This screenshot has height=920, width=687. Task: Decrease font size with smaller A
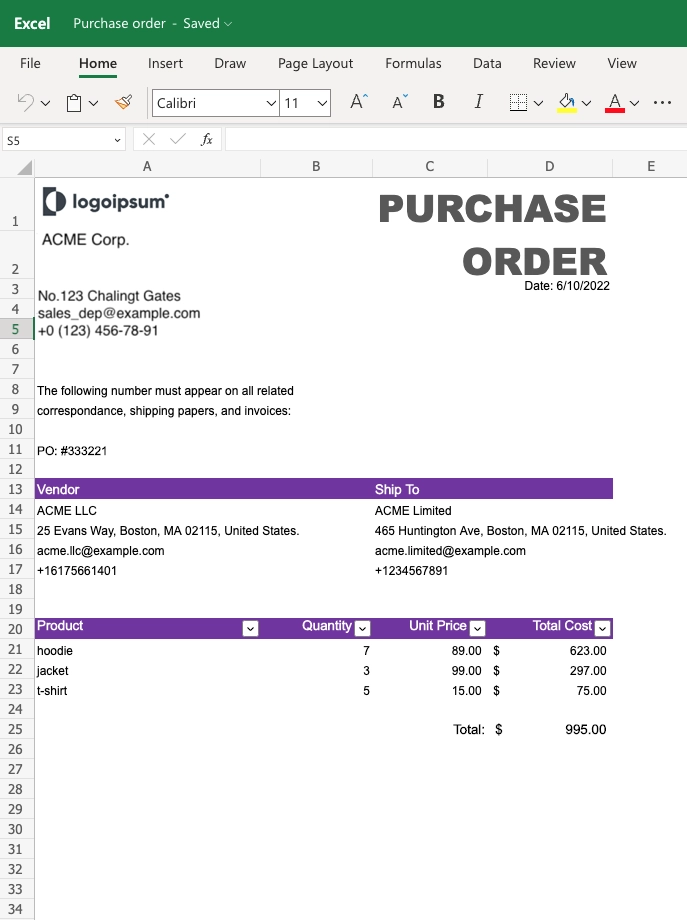point(399,102)
